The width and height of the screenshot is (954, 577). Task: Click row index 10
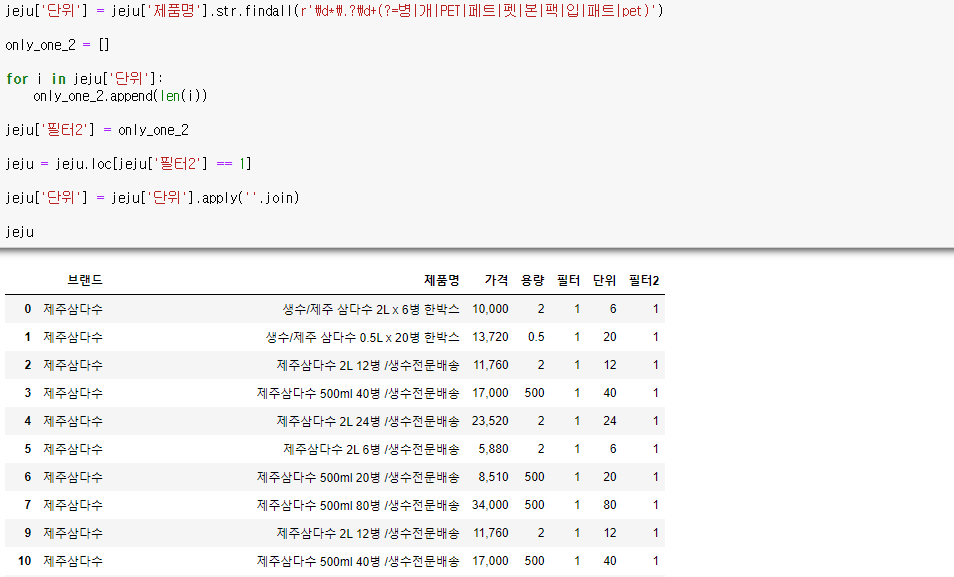pyautogui.click(x=24, y=561)
